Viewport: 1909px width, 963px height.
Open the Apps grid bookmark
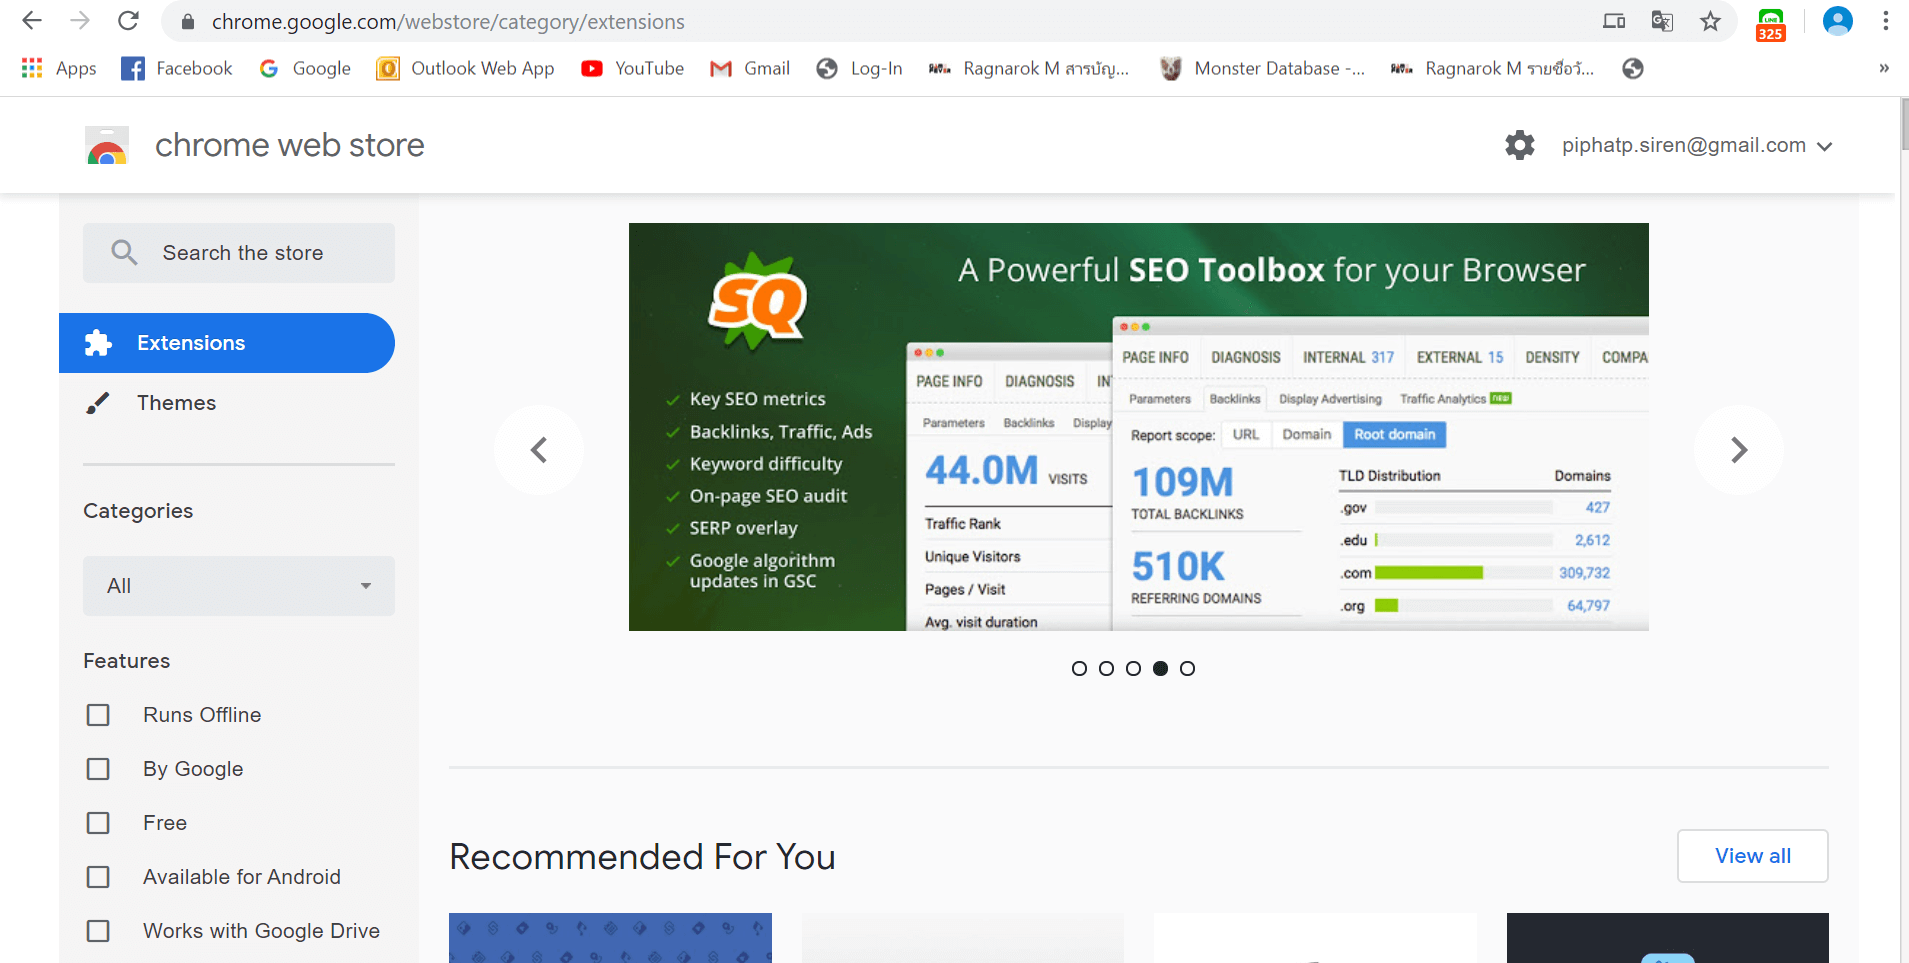click(x=59, y=68)
